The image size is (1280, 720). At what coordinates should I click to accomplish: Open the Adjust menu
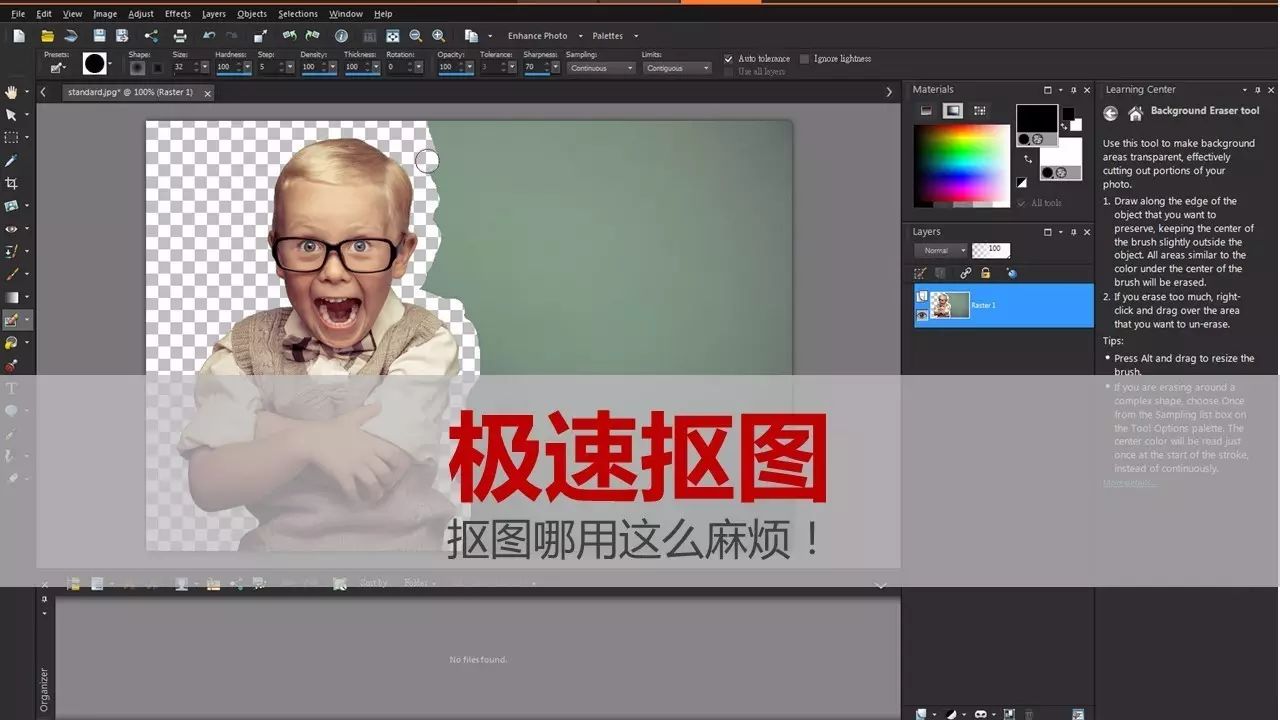140,13
